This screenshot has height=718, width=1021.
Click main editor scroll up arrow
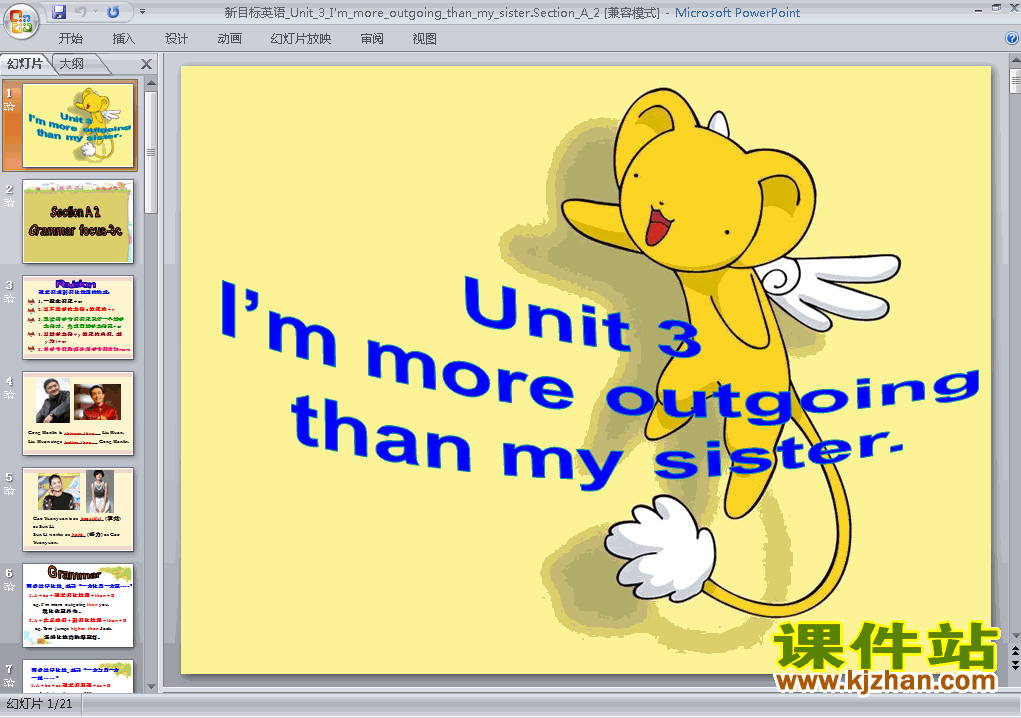point(1015,61)
